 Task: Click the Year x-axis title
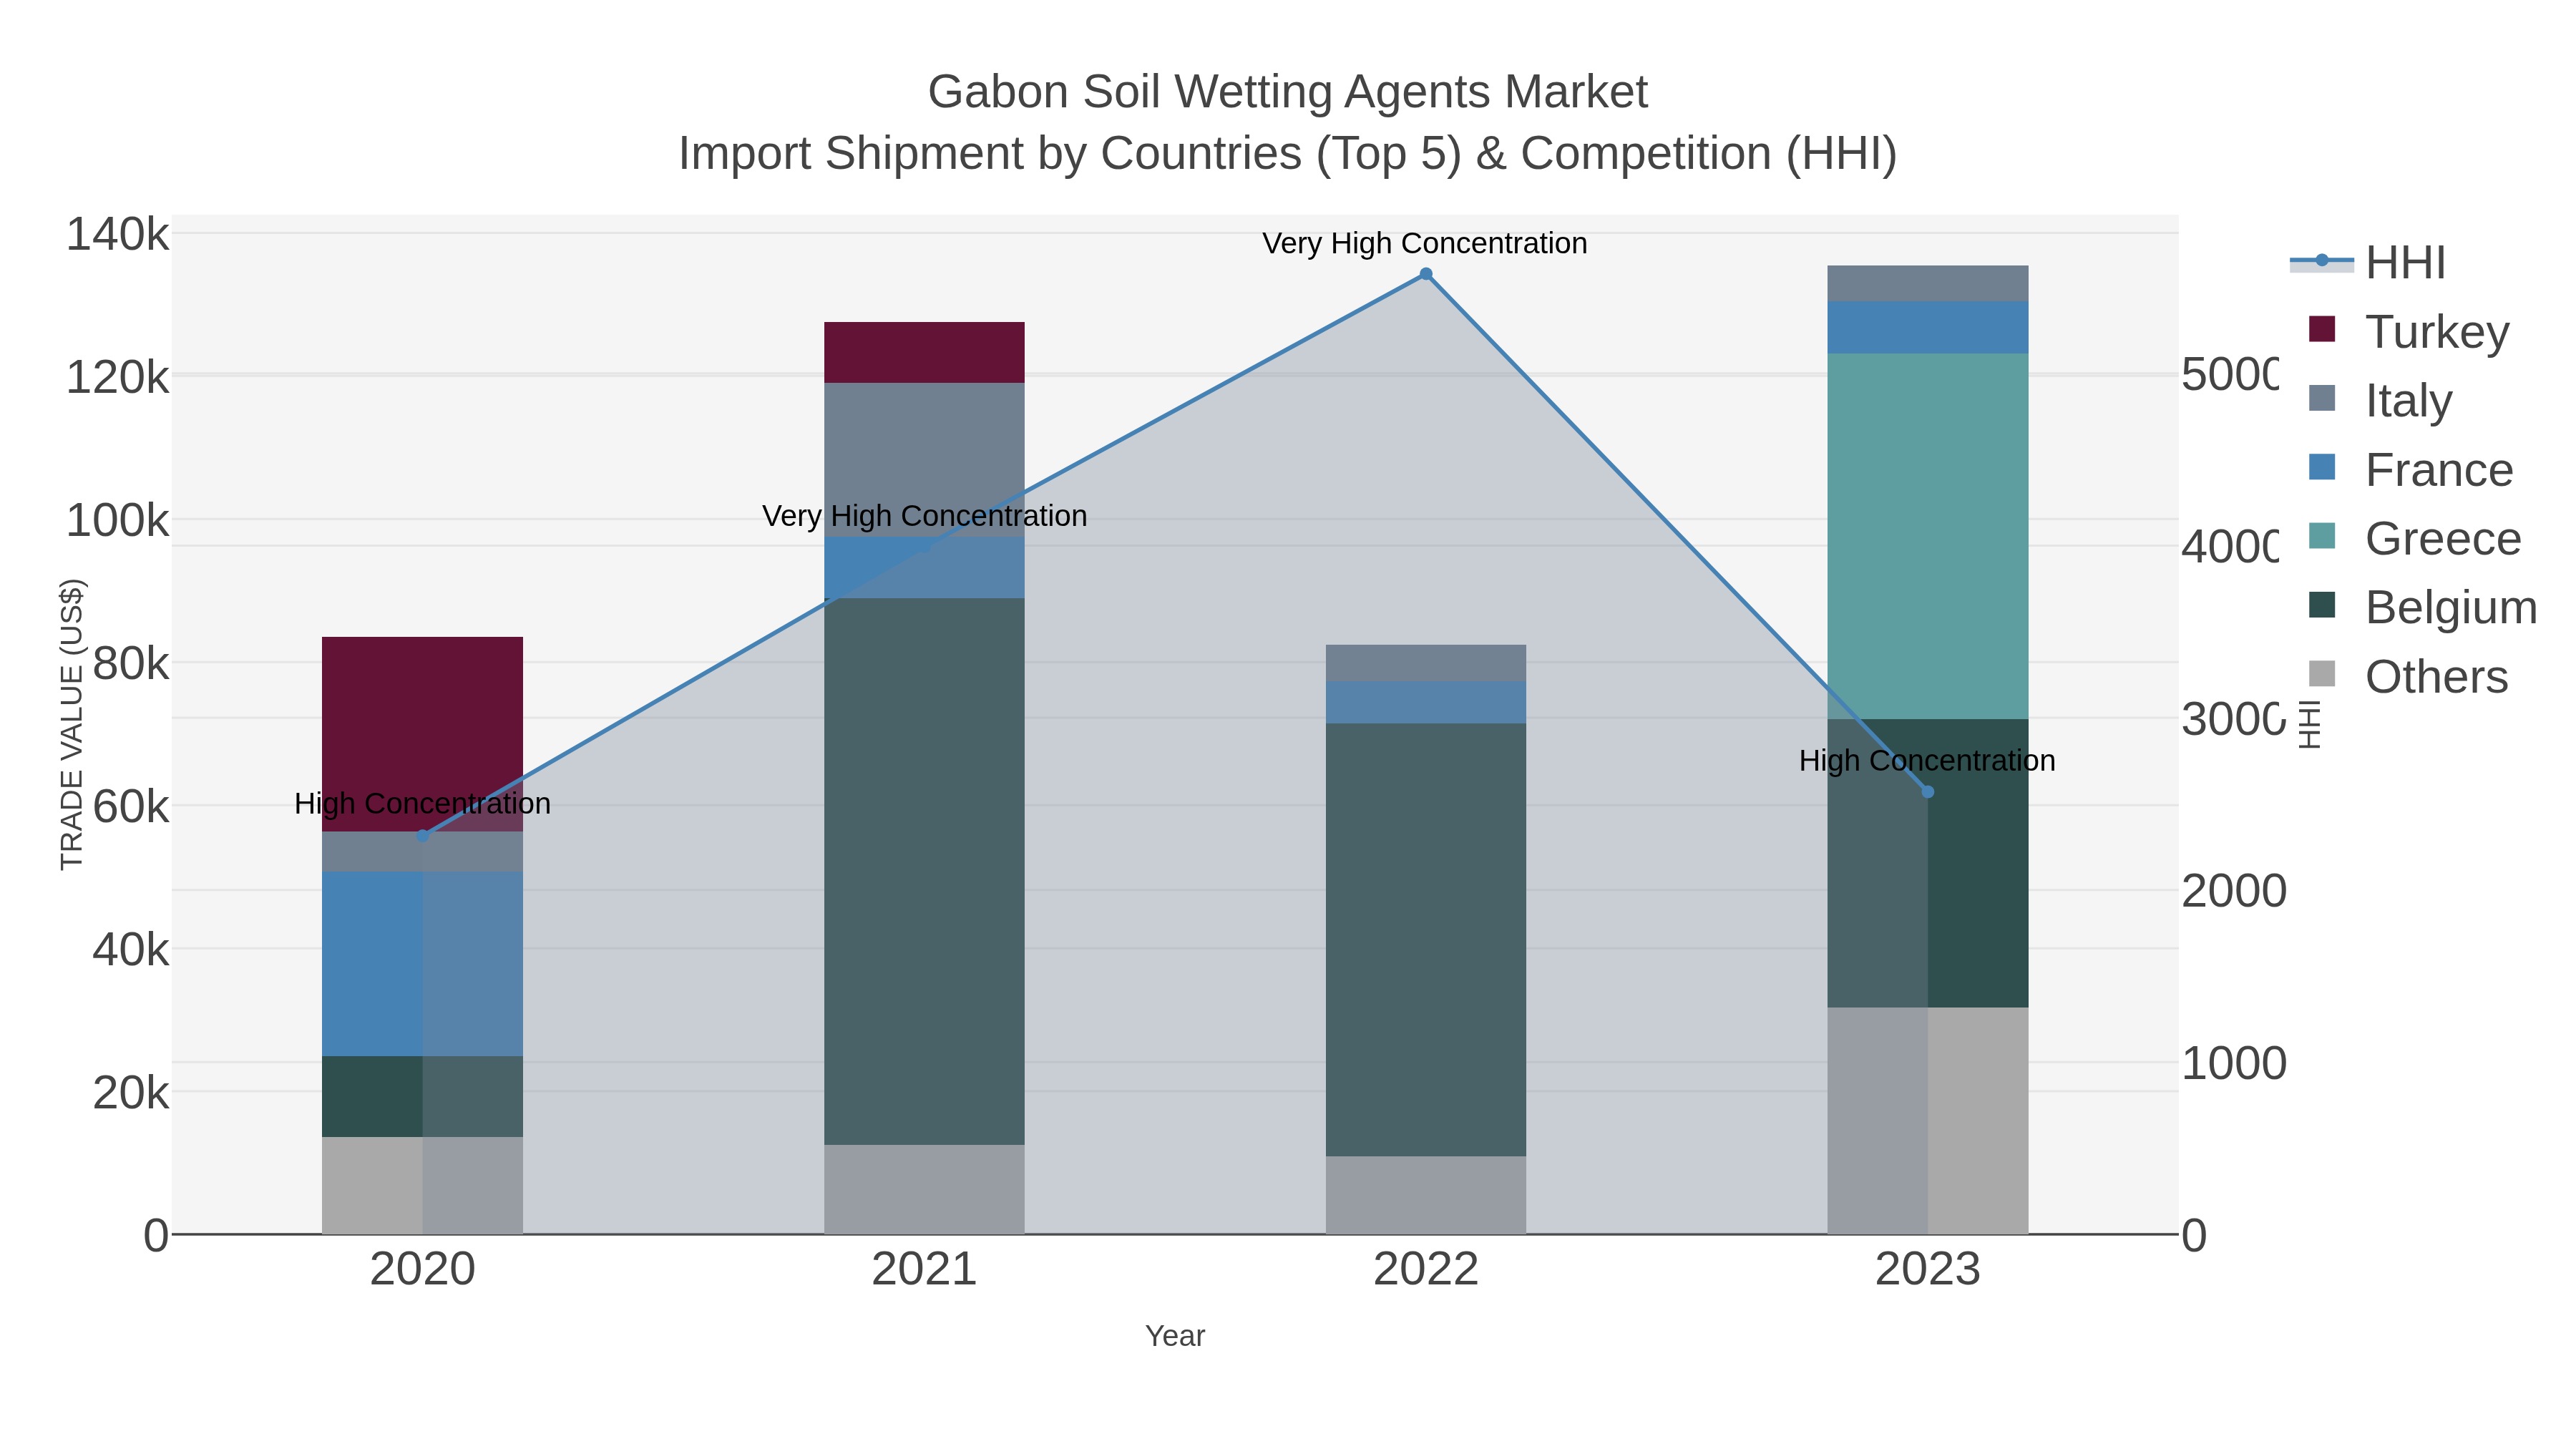pos(1175,1336)
